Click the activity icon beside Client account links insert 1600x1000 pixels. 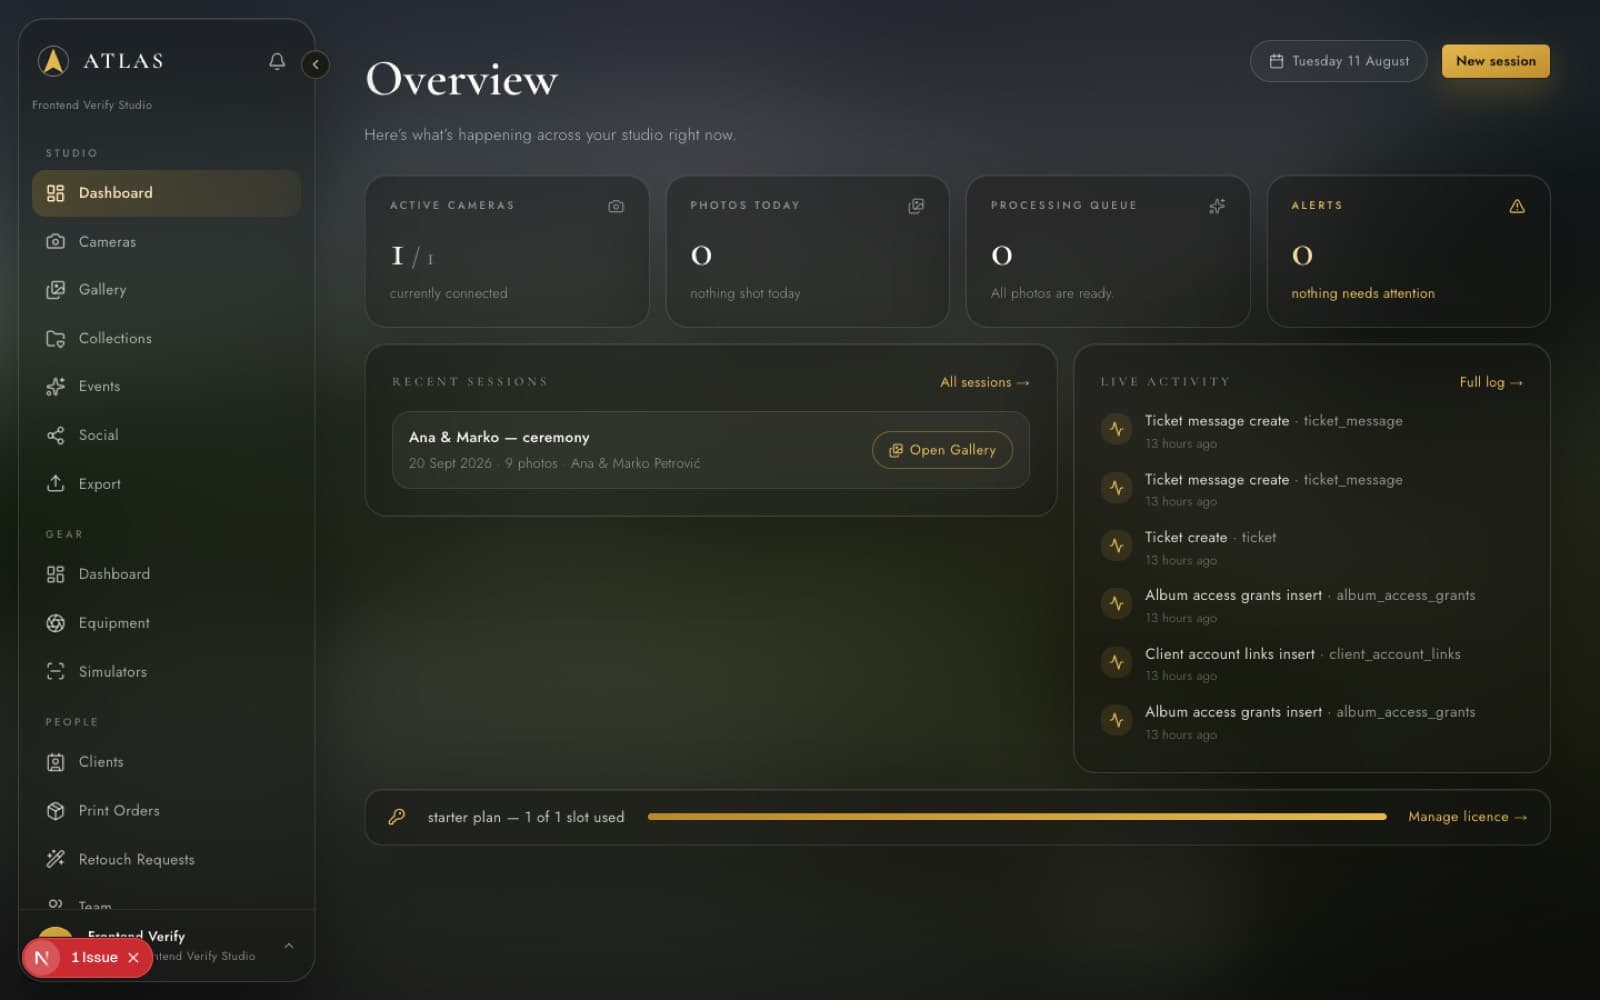click(x=1116, y=662)
